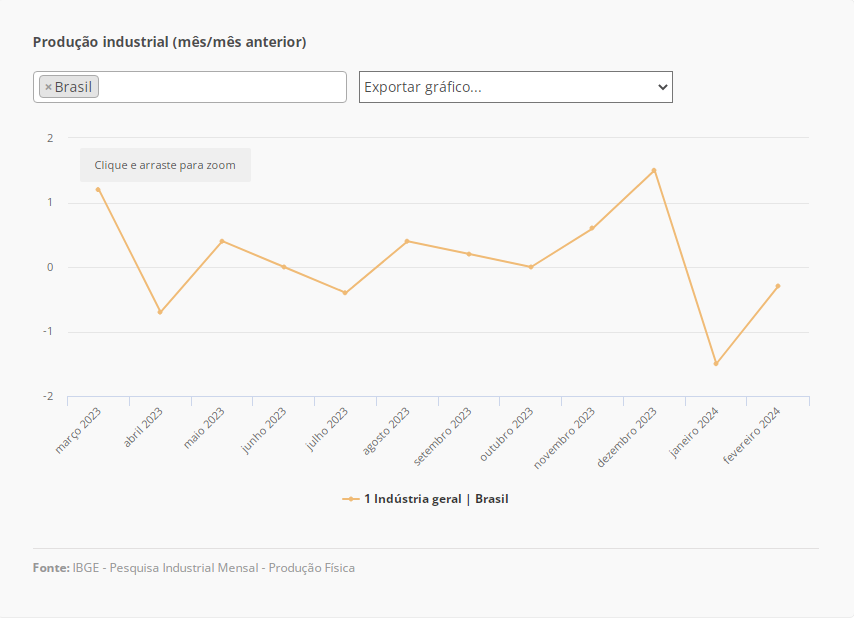854x621 pixels.
Task: Remove the Brasil tag with its x icon
Action: [x=48, y=88]
